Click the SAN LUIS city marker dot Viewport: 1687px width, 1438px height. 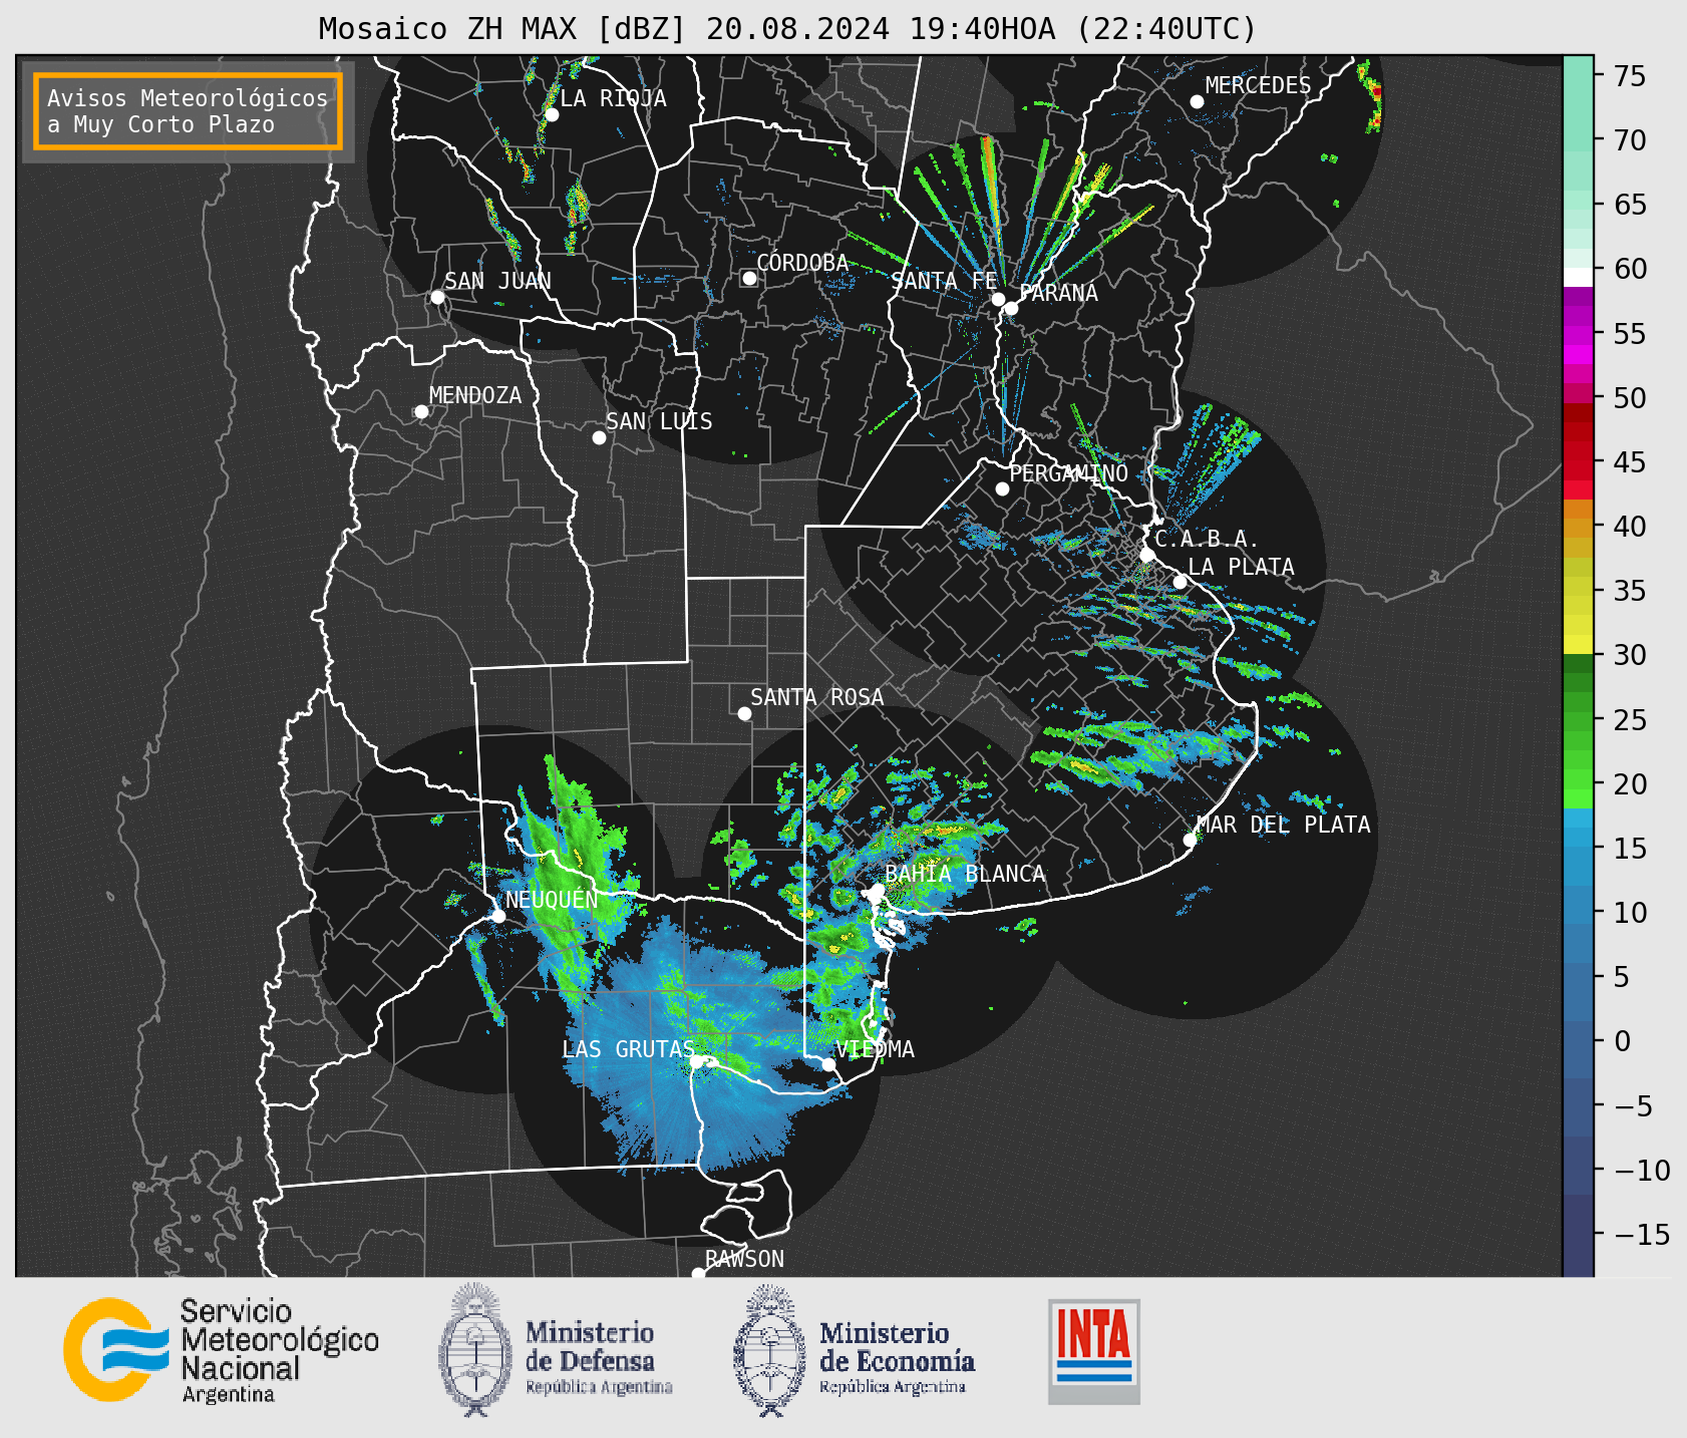coord(599,438)
